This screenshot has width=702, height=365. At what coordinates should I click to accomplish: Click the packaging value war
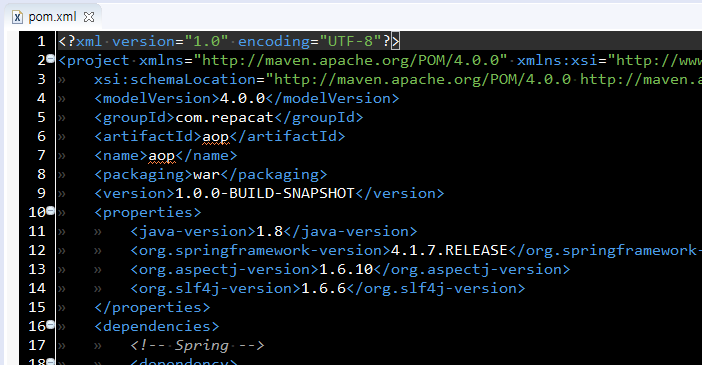(x=206, y=175)
